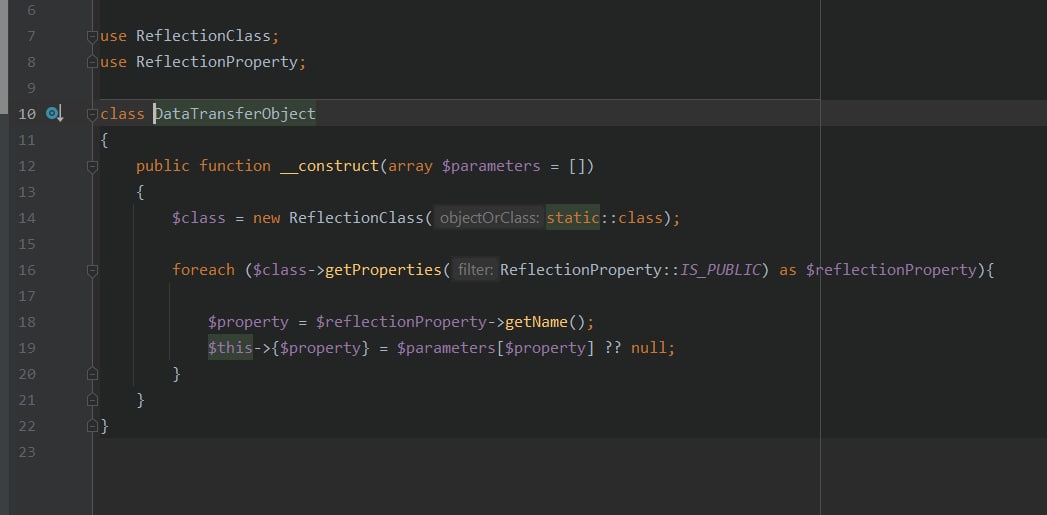Click the IS_PUBLIC constant on line 16
Screen dimensions: 1047x515
[720, 270]
